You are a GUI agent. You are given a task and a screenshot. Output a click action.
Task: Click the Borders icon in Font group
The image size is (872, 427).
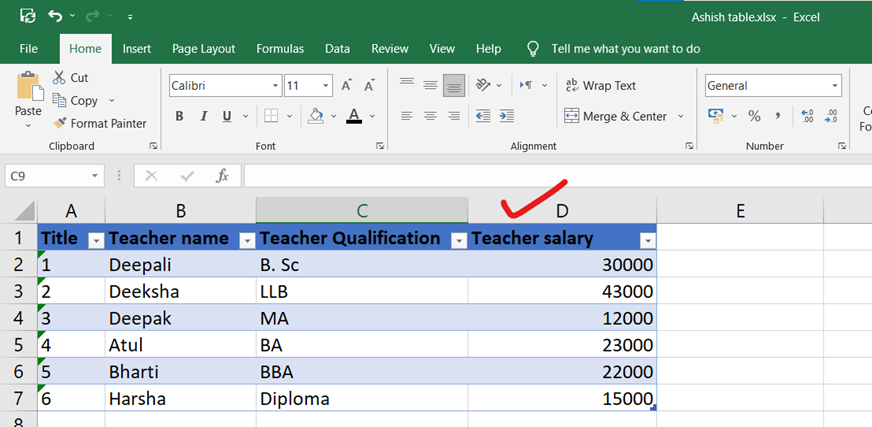click(269, 116)
